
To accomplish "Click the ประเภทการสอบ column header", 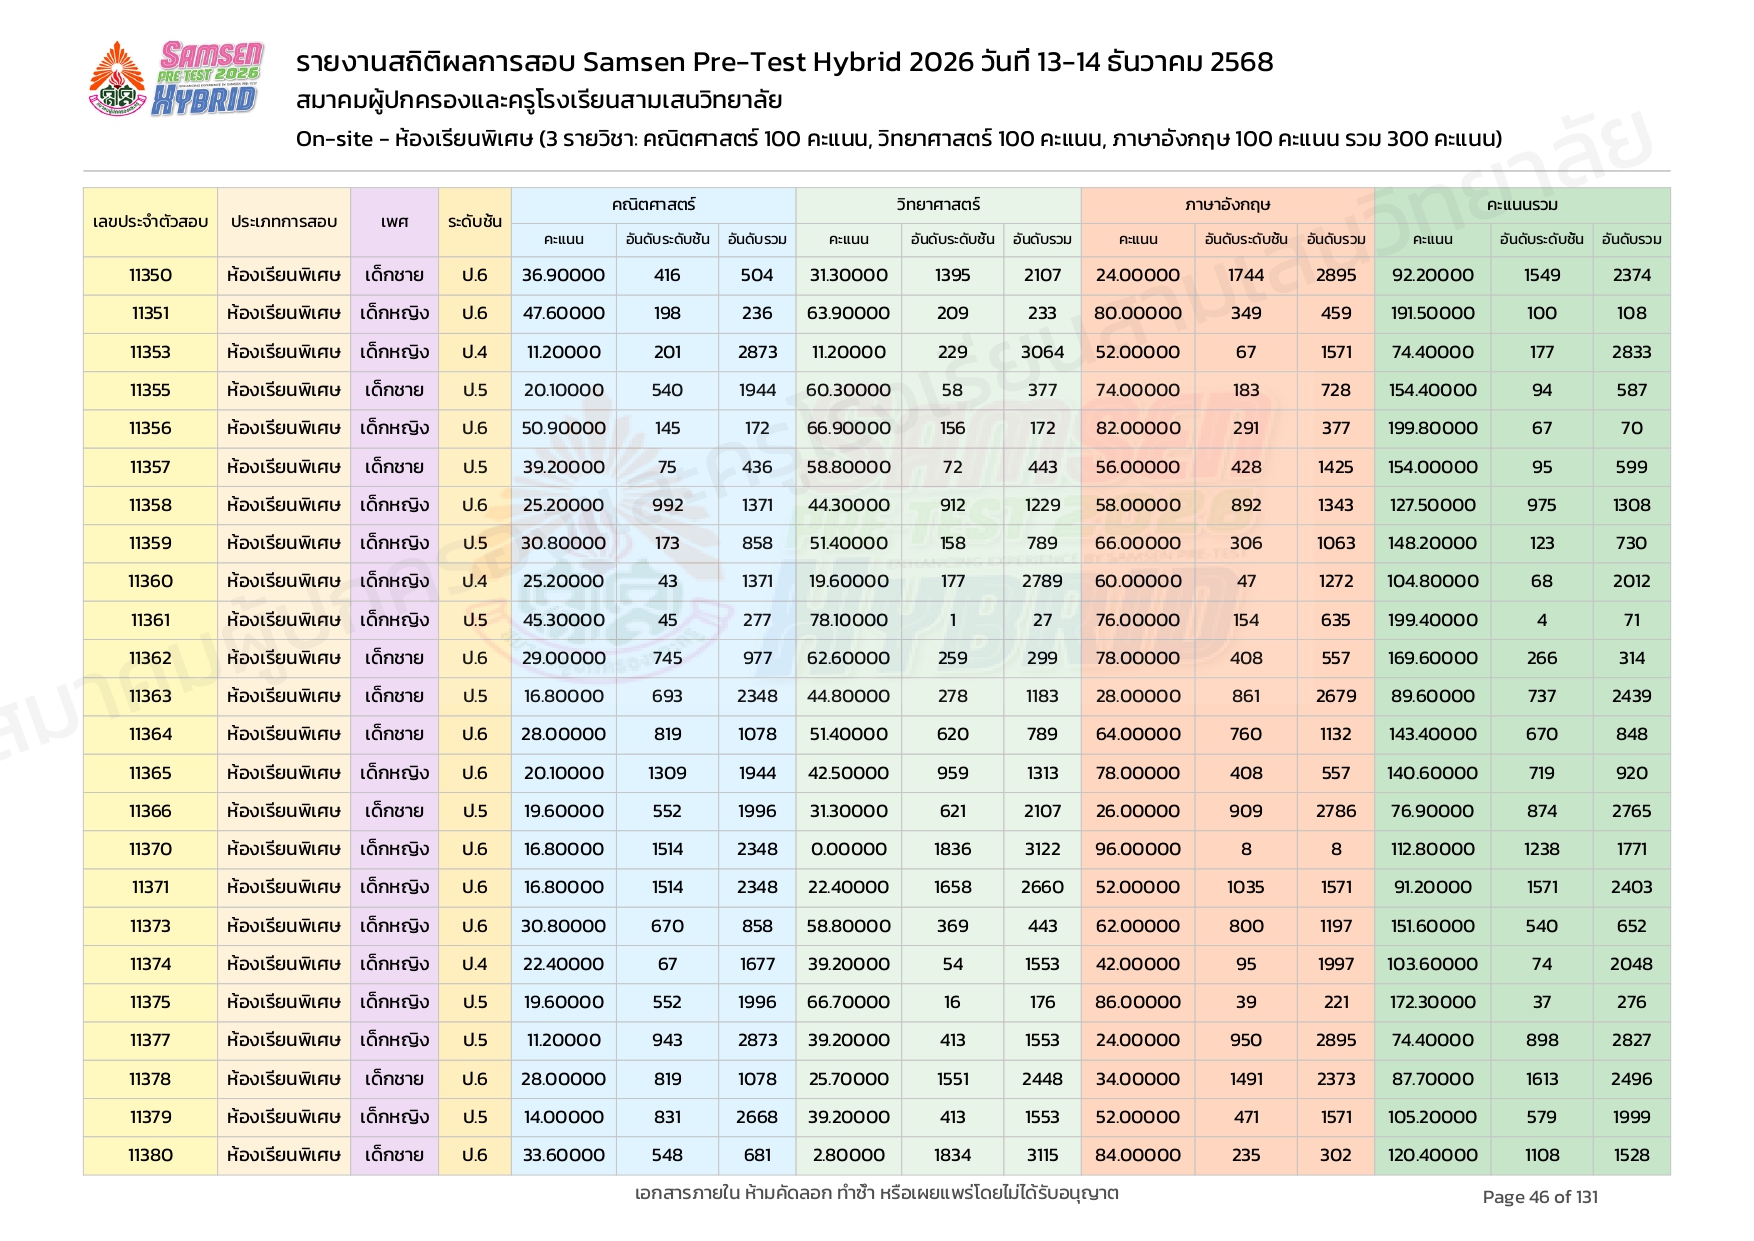I will 284,222.
